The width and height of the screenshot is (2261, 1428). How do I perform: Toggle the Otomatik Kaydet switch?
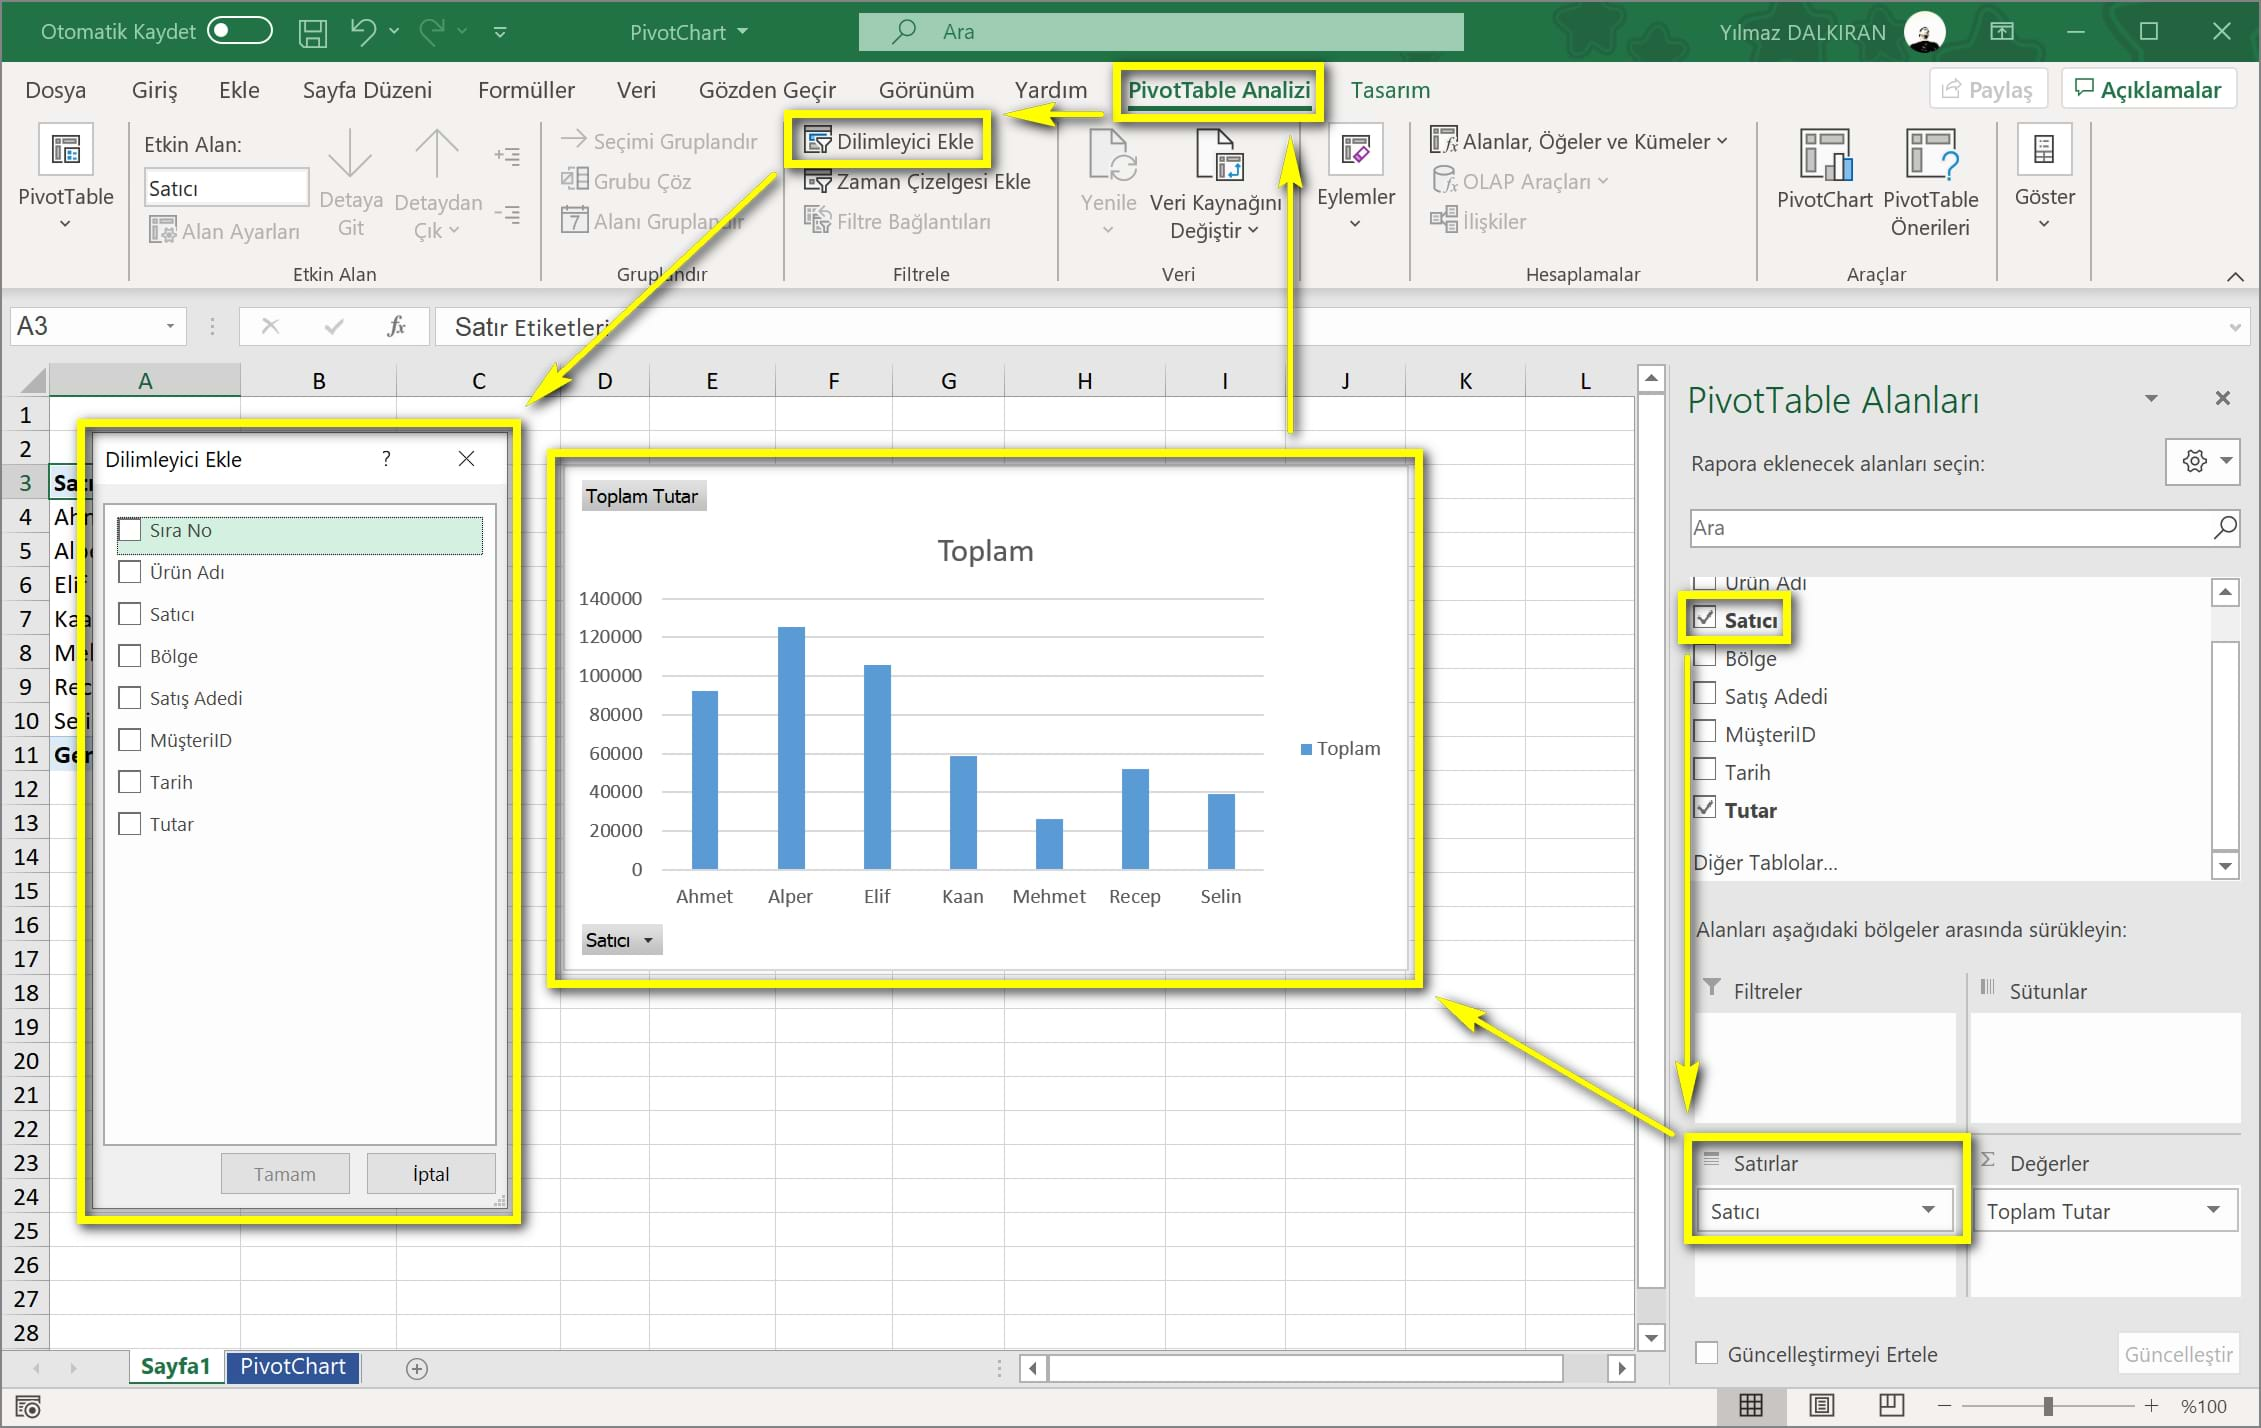click(x=240, y=31)
